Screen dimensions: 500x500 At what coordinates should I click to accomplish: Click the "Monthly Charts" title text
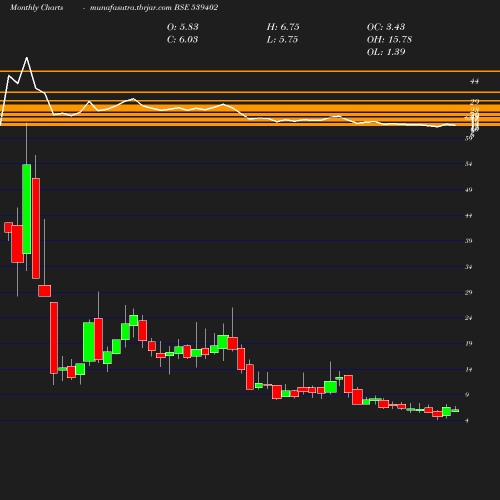point(37,8)
